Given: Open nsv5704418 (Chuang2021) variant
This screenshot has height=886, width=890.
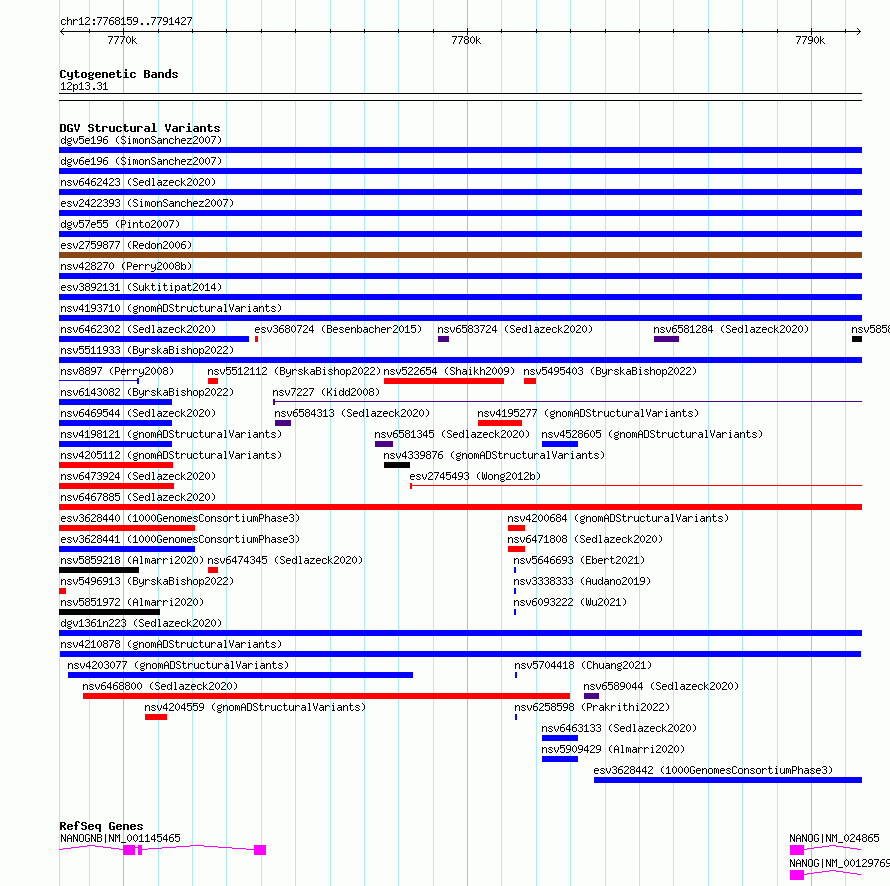Looking at the screenshot, I should [x=583, y=665].
